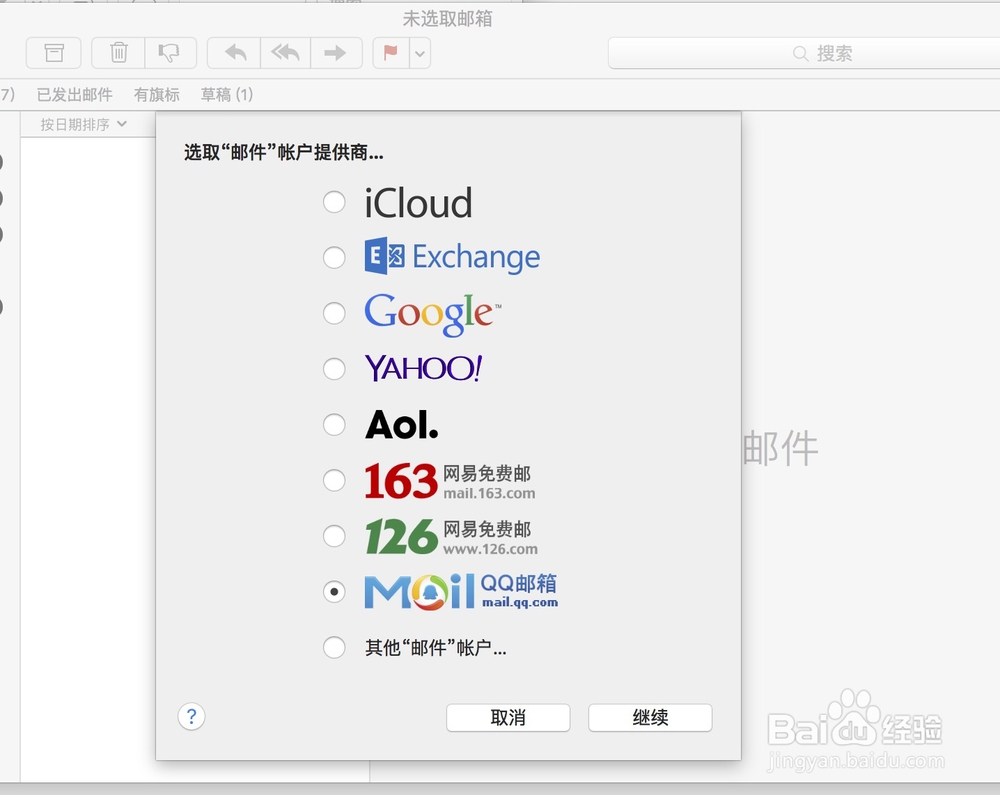Click the Forward arrow icon

point(335,52)
